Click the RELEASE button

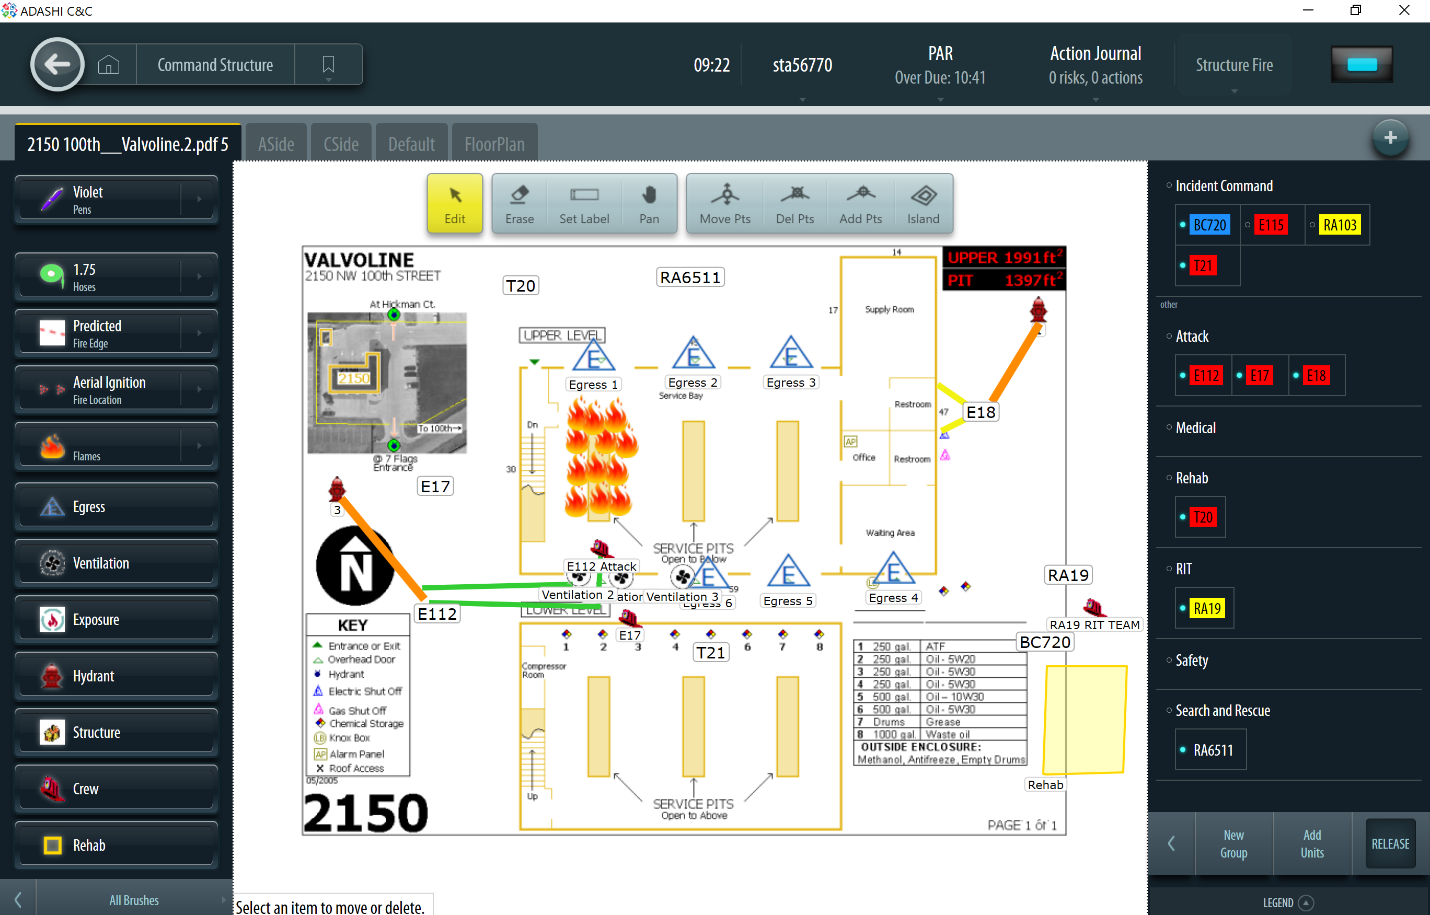(x=1390, y=844)
